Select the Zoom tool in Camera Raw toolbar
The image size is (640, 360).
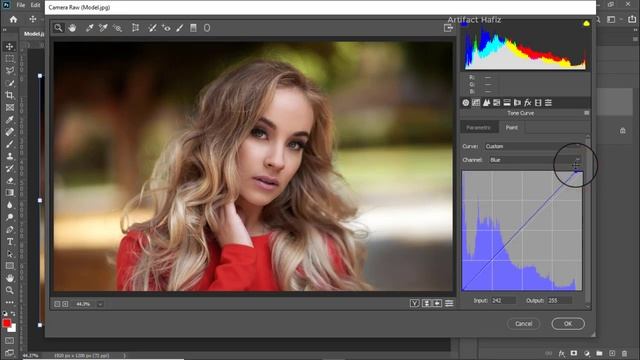(x=58, y=28)
